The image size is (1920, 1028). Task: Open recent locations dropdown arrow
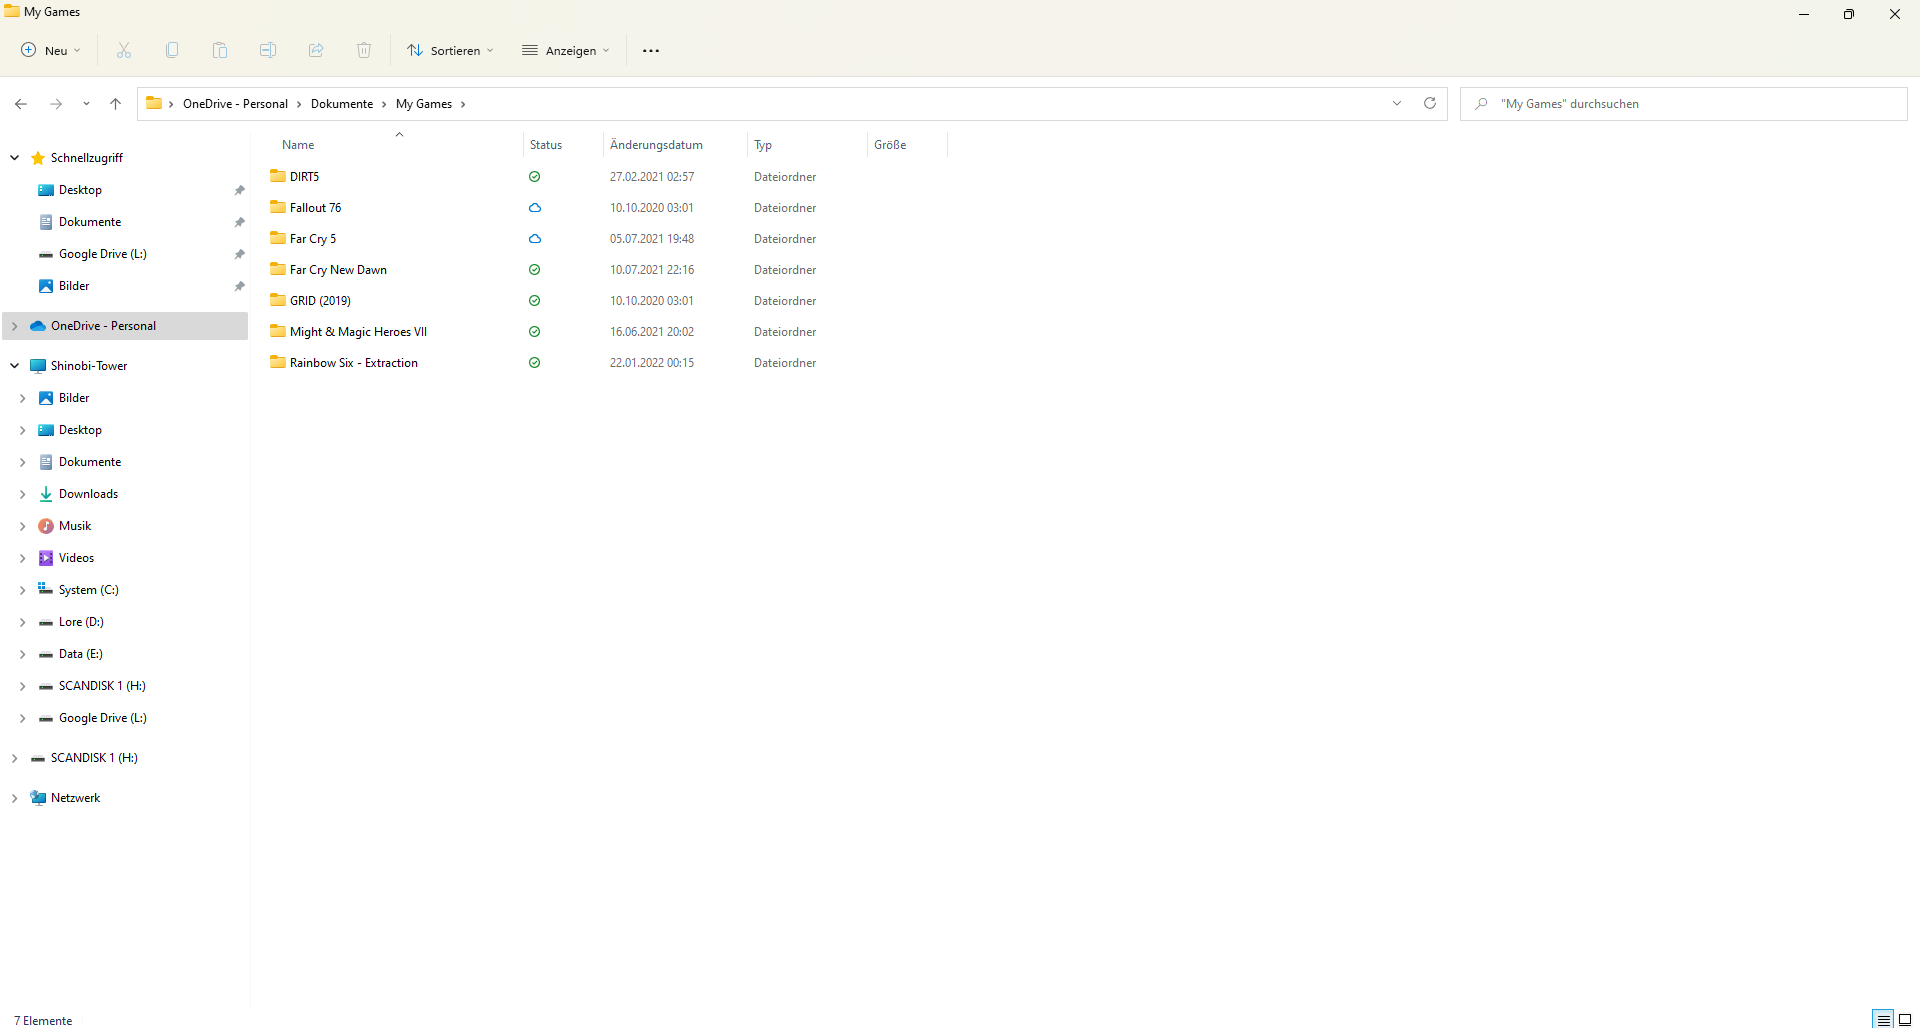(x=86, y=104)
